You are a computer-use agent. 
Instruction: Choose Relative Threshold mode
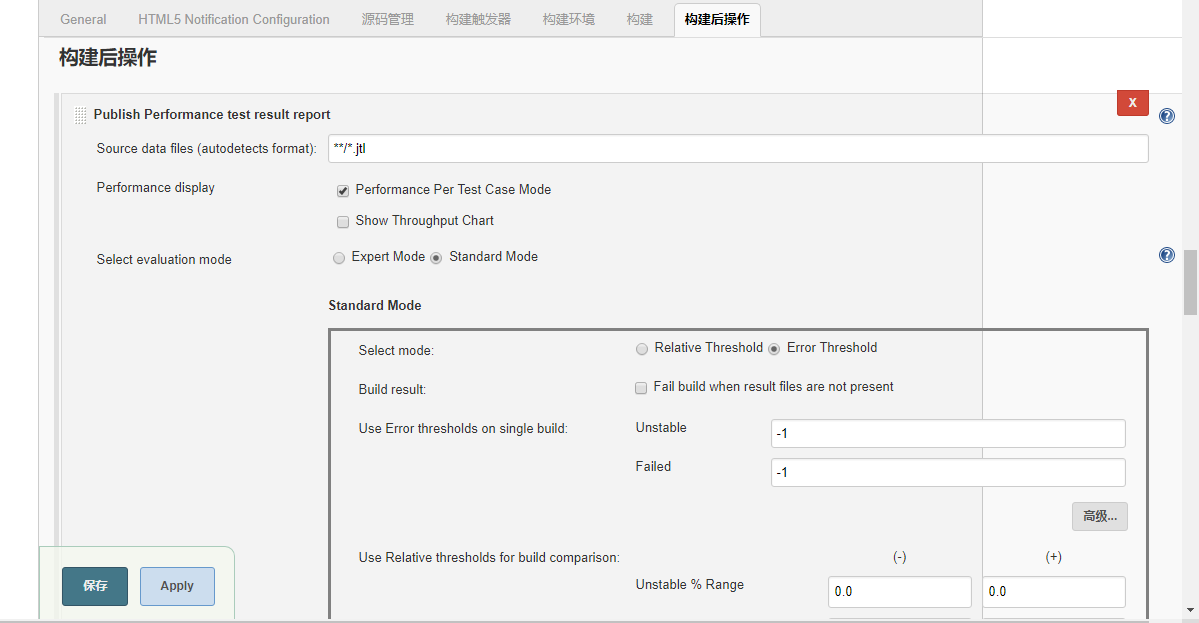642,349
